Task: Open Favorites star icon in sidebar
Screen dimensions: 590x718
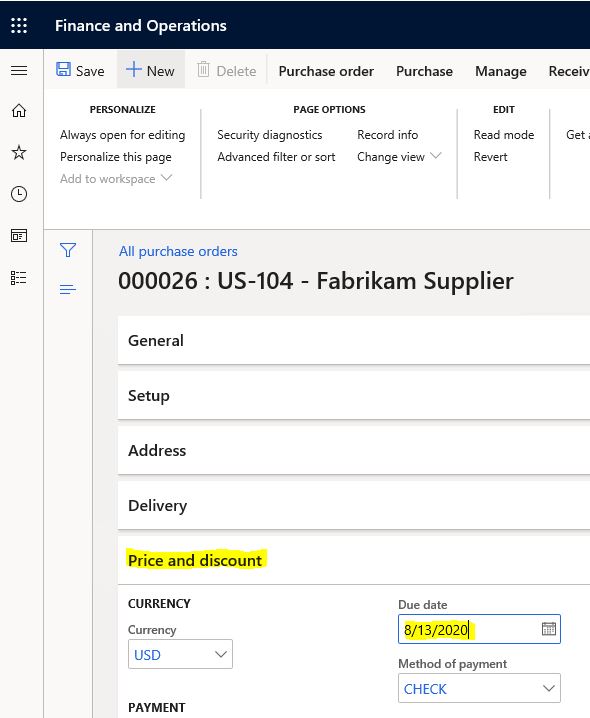Action: coord(19,152)
